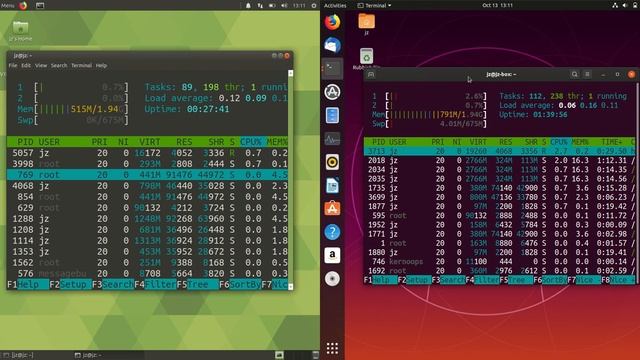Open LibreOffice Writer in the Ubuntu dock

[333, 186]
